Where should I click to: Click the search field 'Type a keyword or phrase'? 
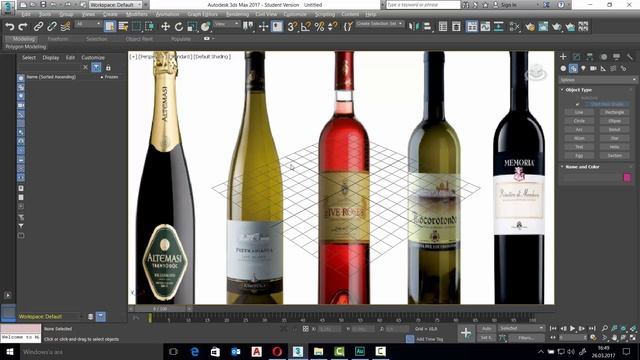423,5
